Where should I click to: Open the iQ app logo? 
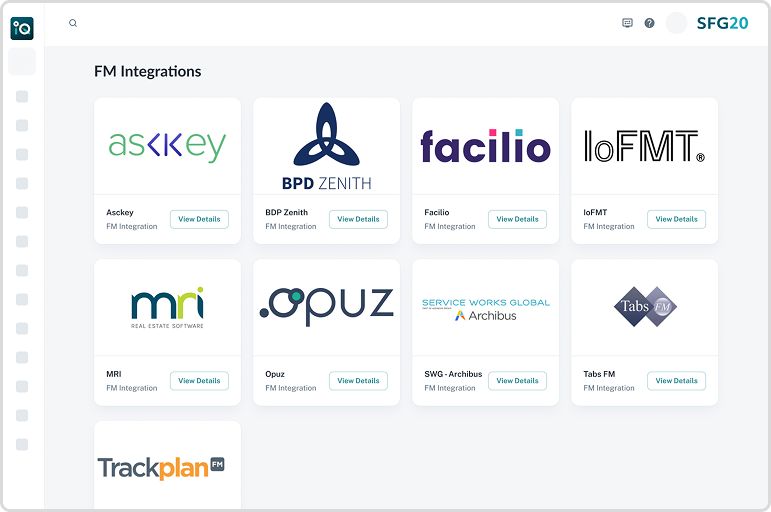(x=22, y=28)
